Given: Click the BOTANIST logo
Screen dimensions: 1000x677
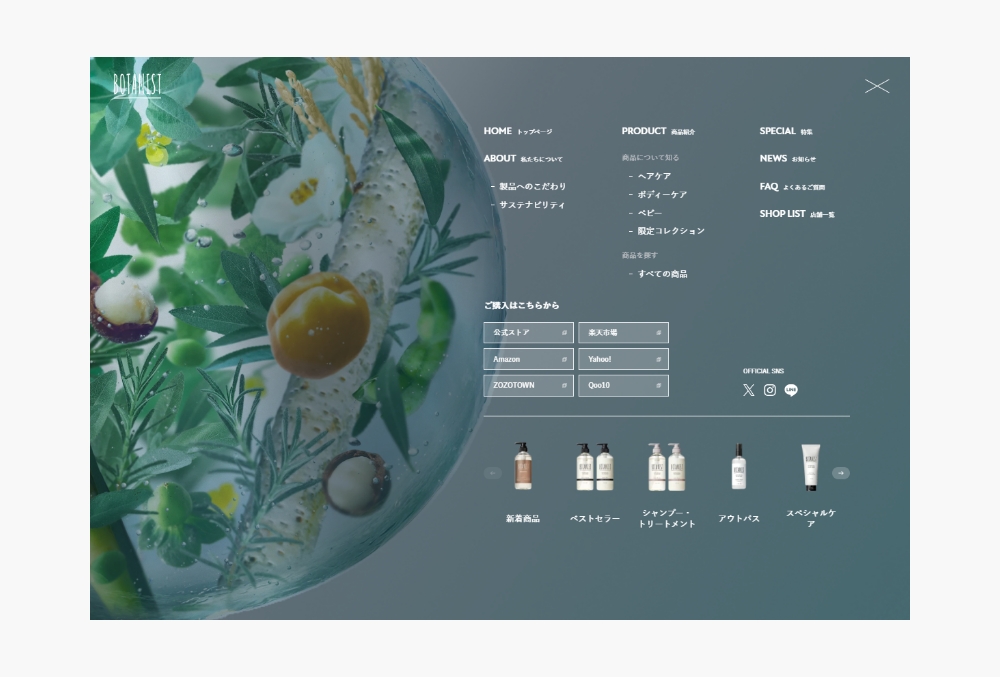Looking at the screenshot, I should click(137, 84).
